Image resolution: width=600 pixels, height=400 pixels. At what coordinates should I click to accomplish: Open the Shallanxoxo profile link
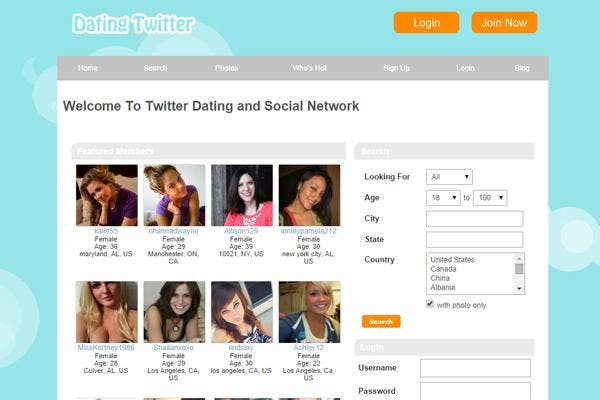(x=173, y=348)
